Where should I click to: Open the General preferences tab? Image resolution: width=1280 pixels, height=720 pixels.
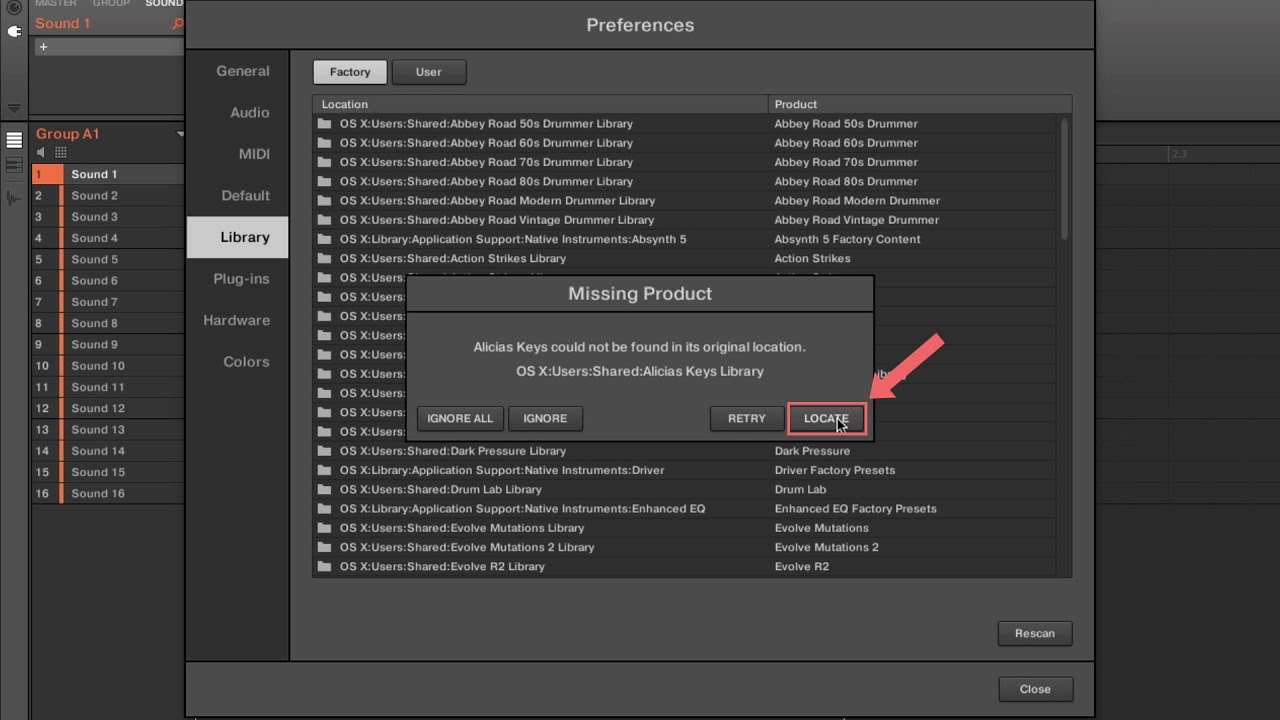(x=243, y=71)
